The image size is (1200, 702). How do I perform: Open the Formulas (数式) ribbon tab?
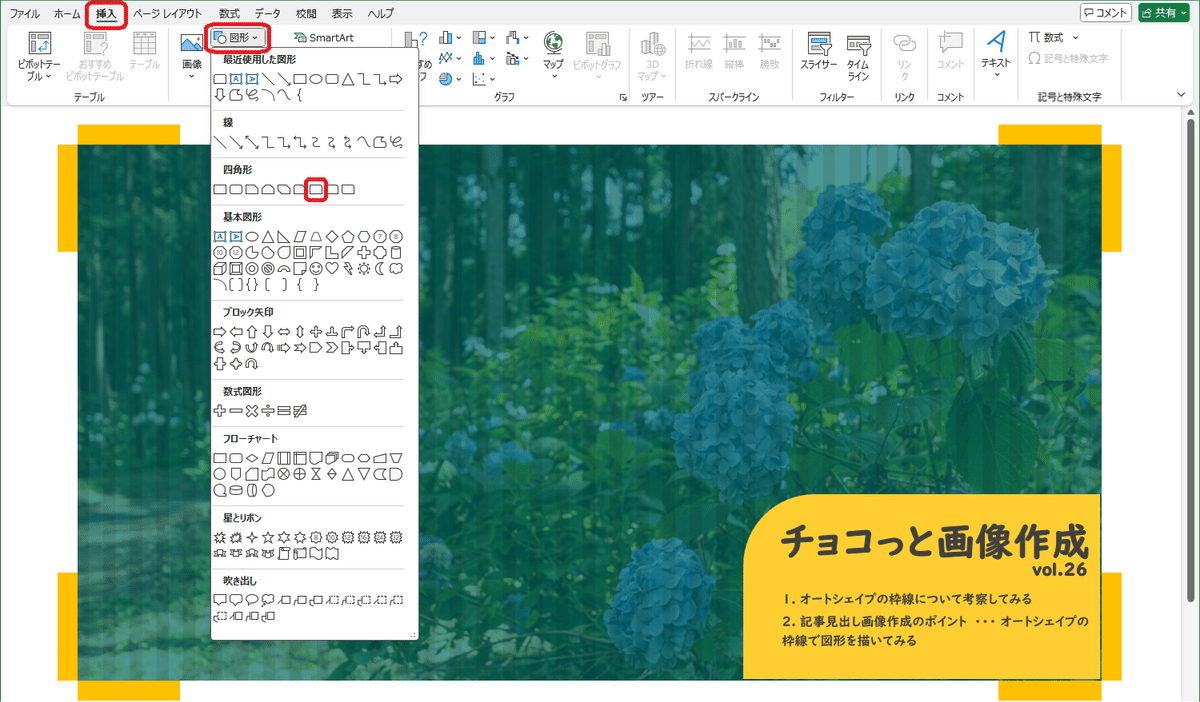tap(229, 14)
